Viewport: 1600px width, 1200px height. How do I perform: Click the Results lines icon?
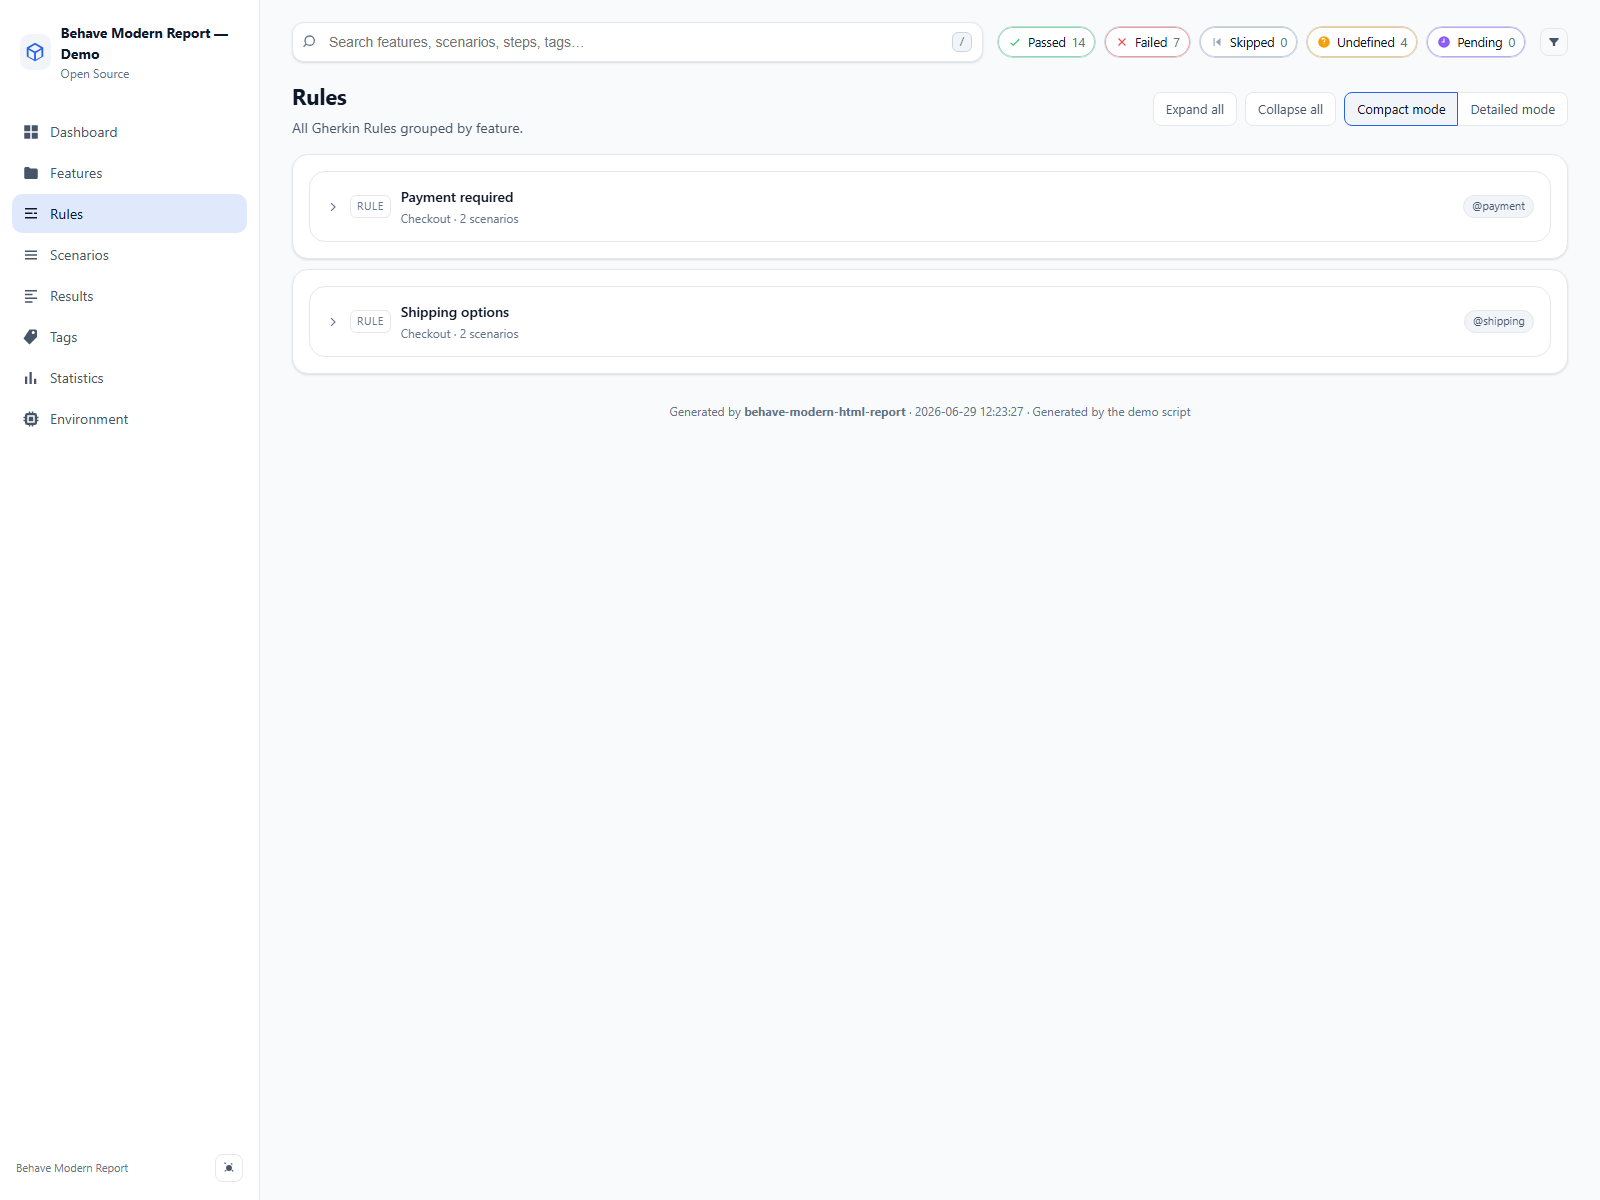tap(31, 296)
